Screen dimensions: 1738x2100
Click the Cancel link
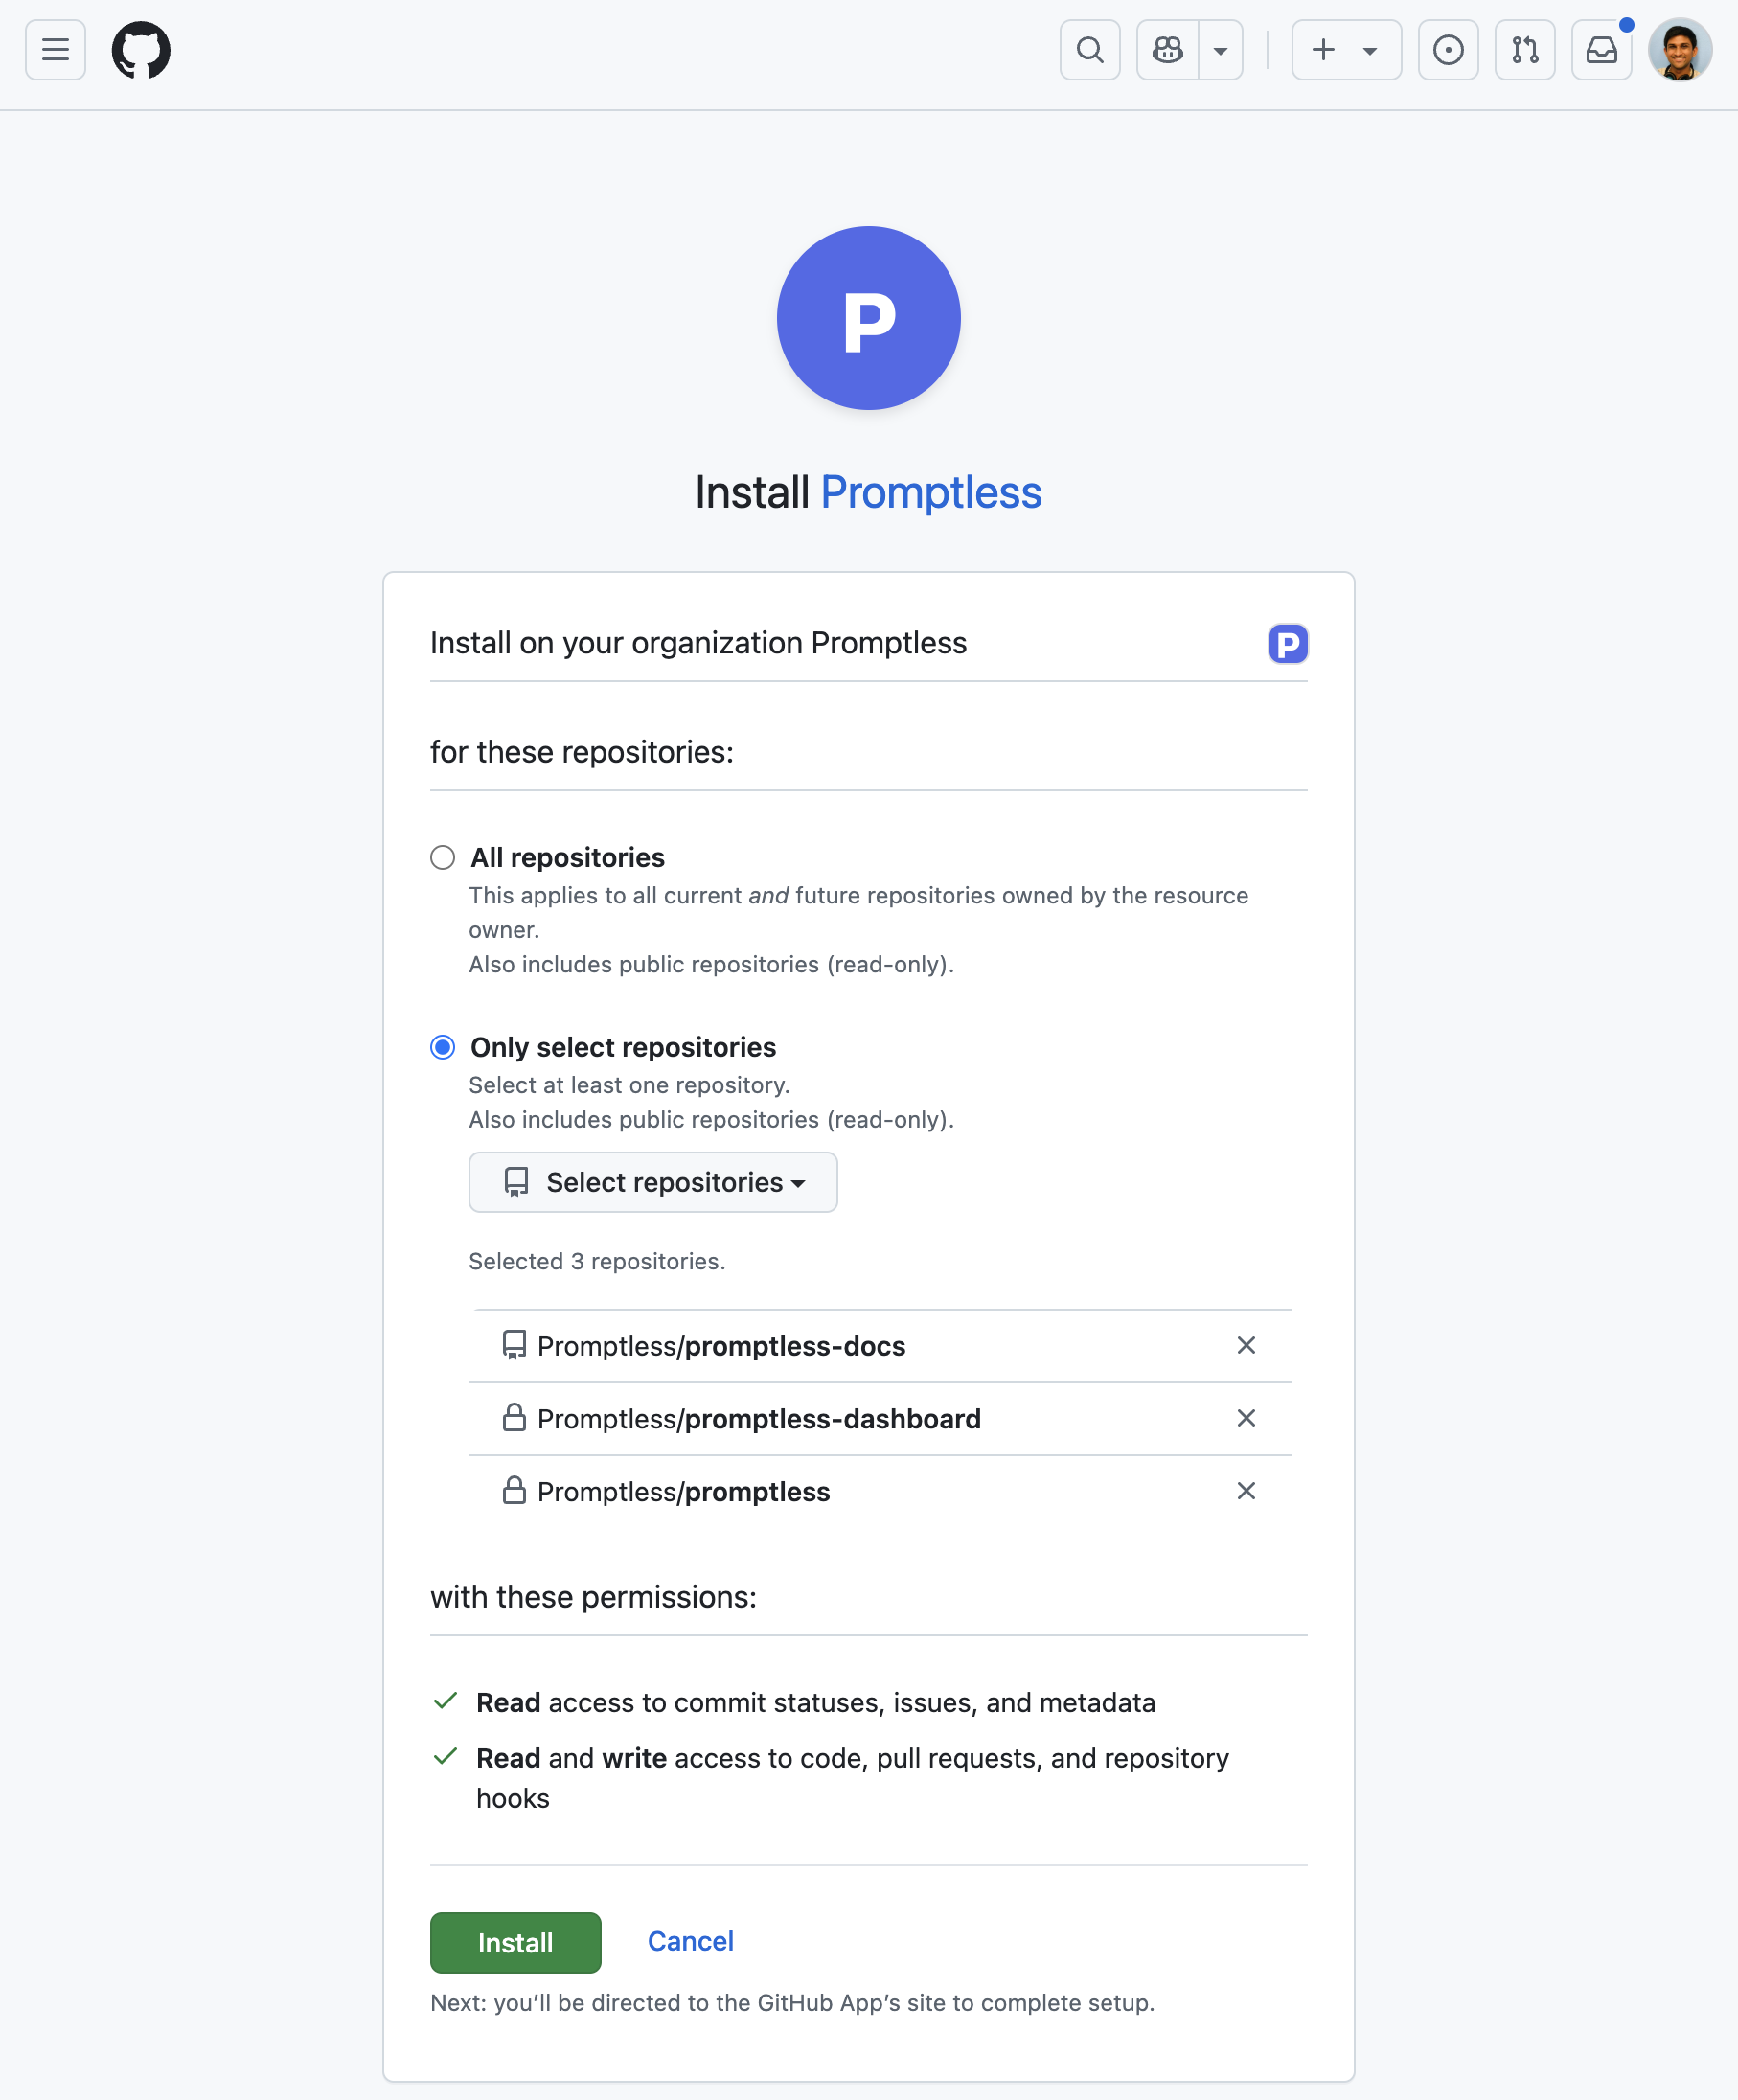click(690, 1941)
